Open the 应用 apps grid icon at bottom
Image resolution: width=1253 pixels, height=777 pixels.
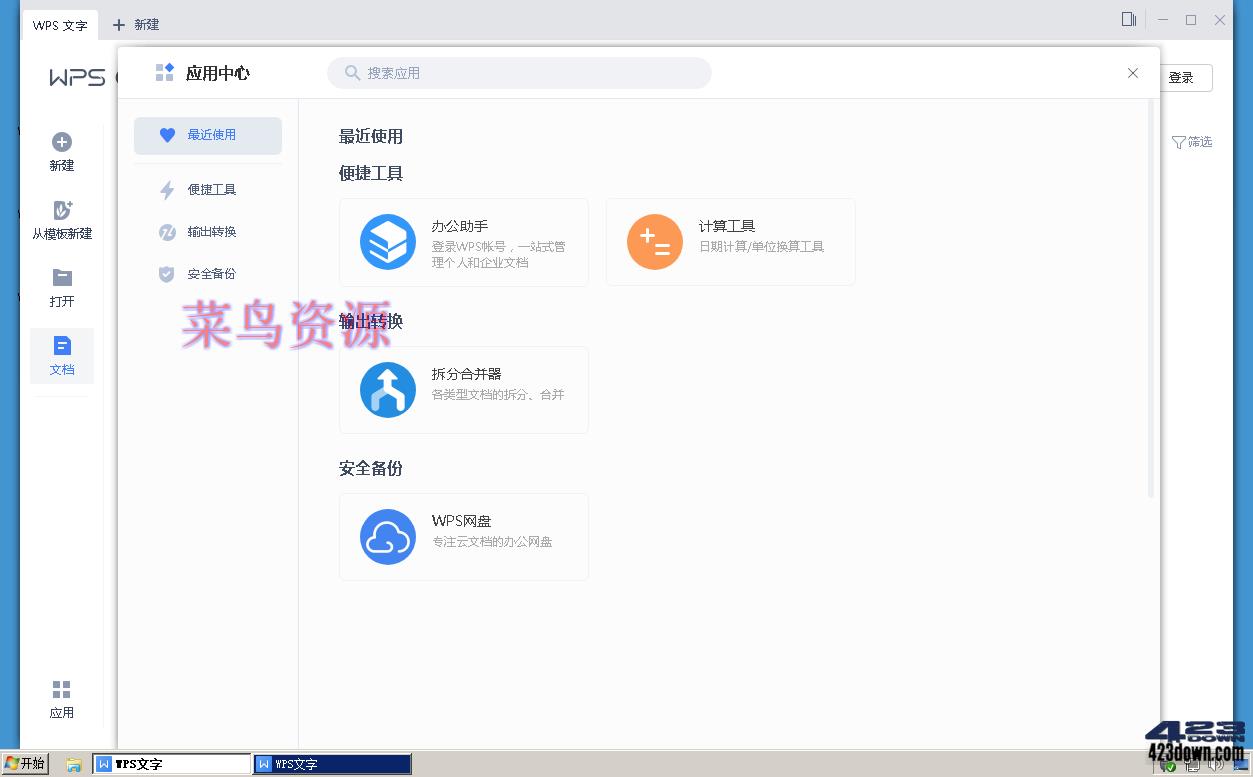pos(61,688)
